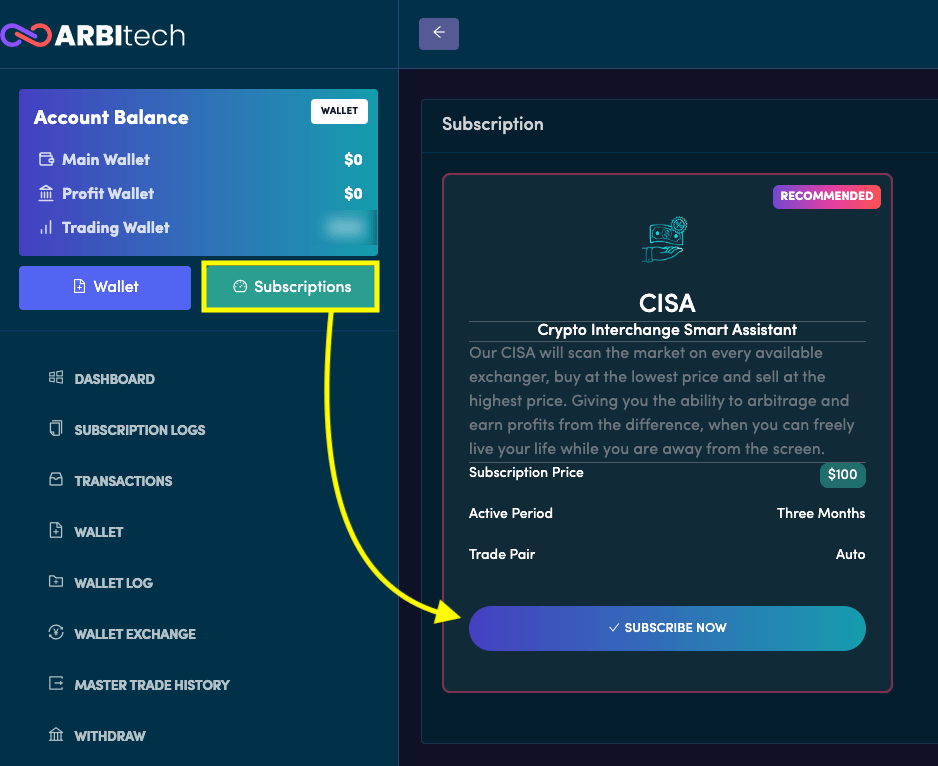
Task: Click the WALLET badge on Account Balance
Action: (x=339, y=111)
